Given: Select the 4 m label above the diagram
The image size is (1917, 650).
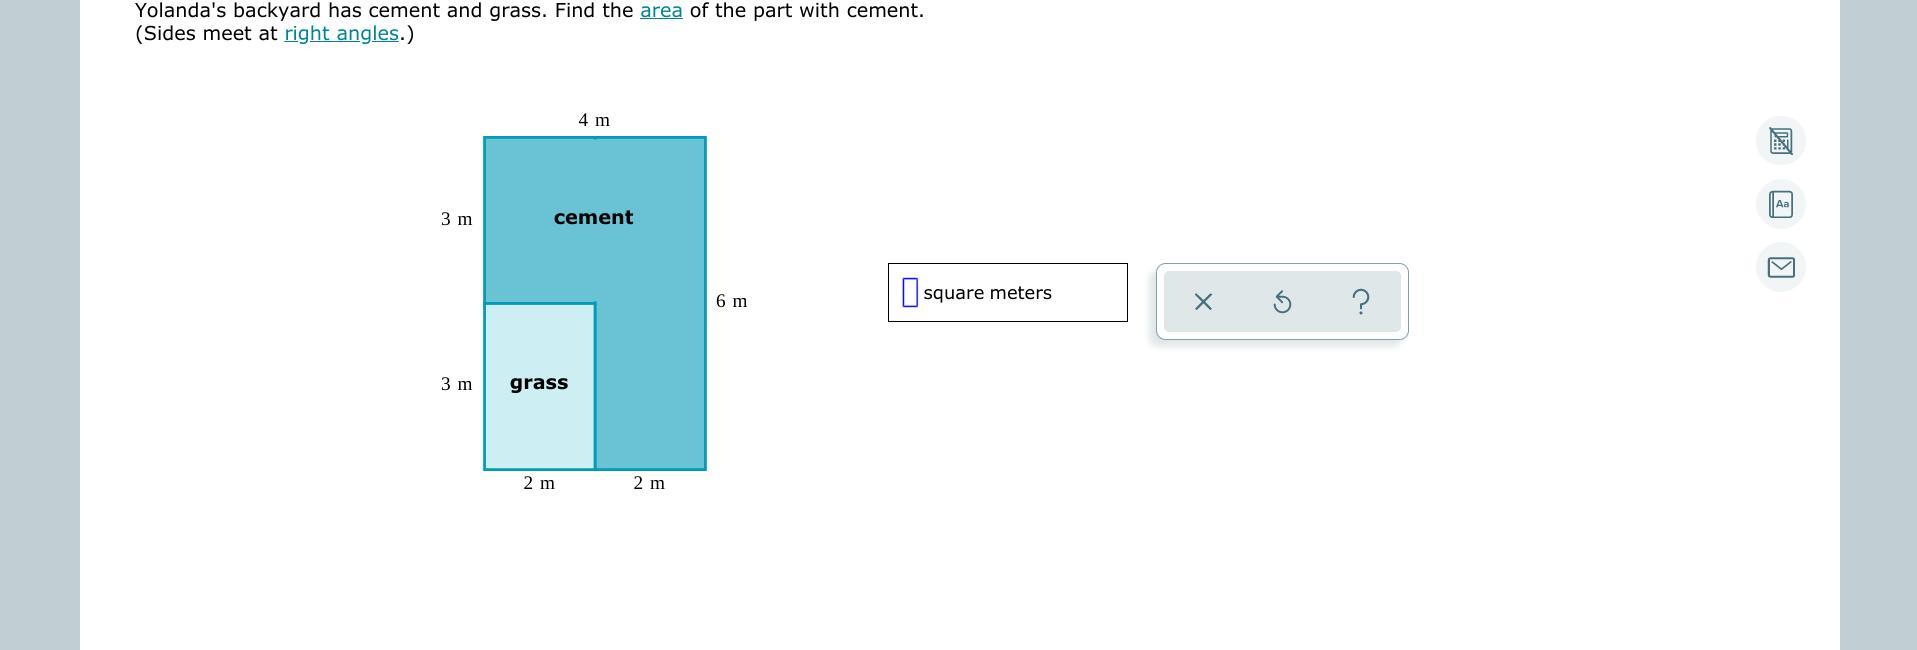Looking at the screenshot, I should click(x=594, y=121).
